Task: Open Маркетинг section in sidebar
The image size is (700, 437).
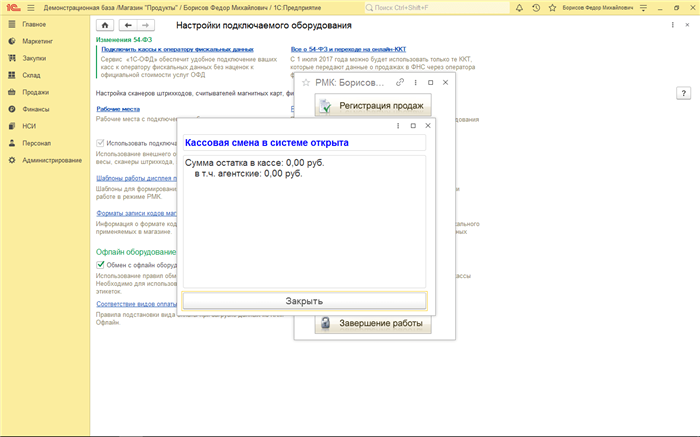Action: coord(38,41)
